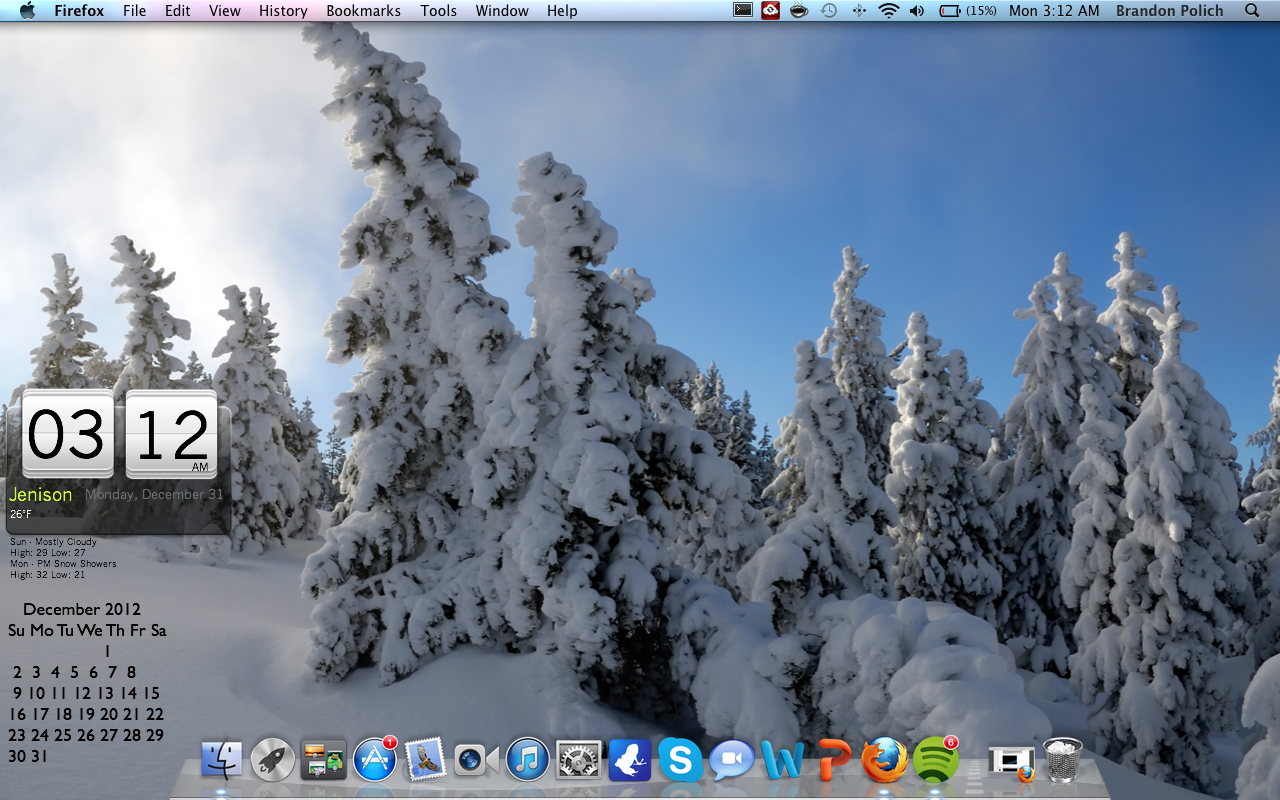Start Firefox from the Dock
Viewport: 1280px width, 800px height.
click(x=883, y=760)
